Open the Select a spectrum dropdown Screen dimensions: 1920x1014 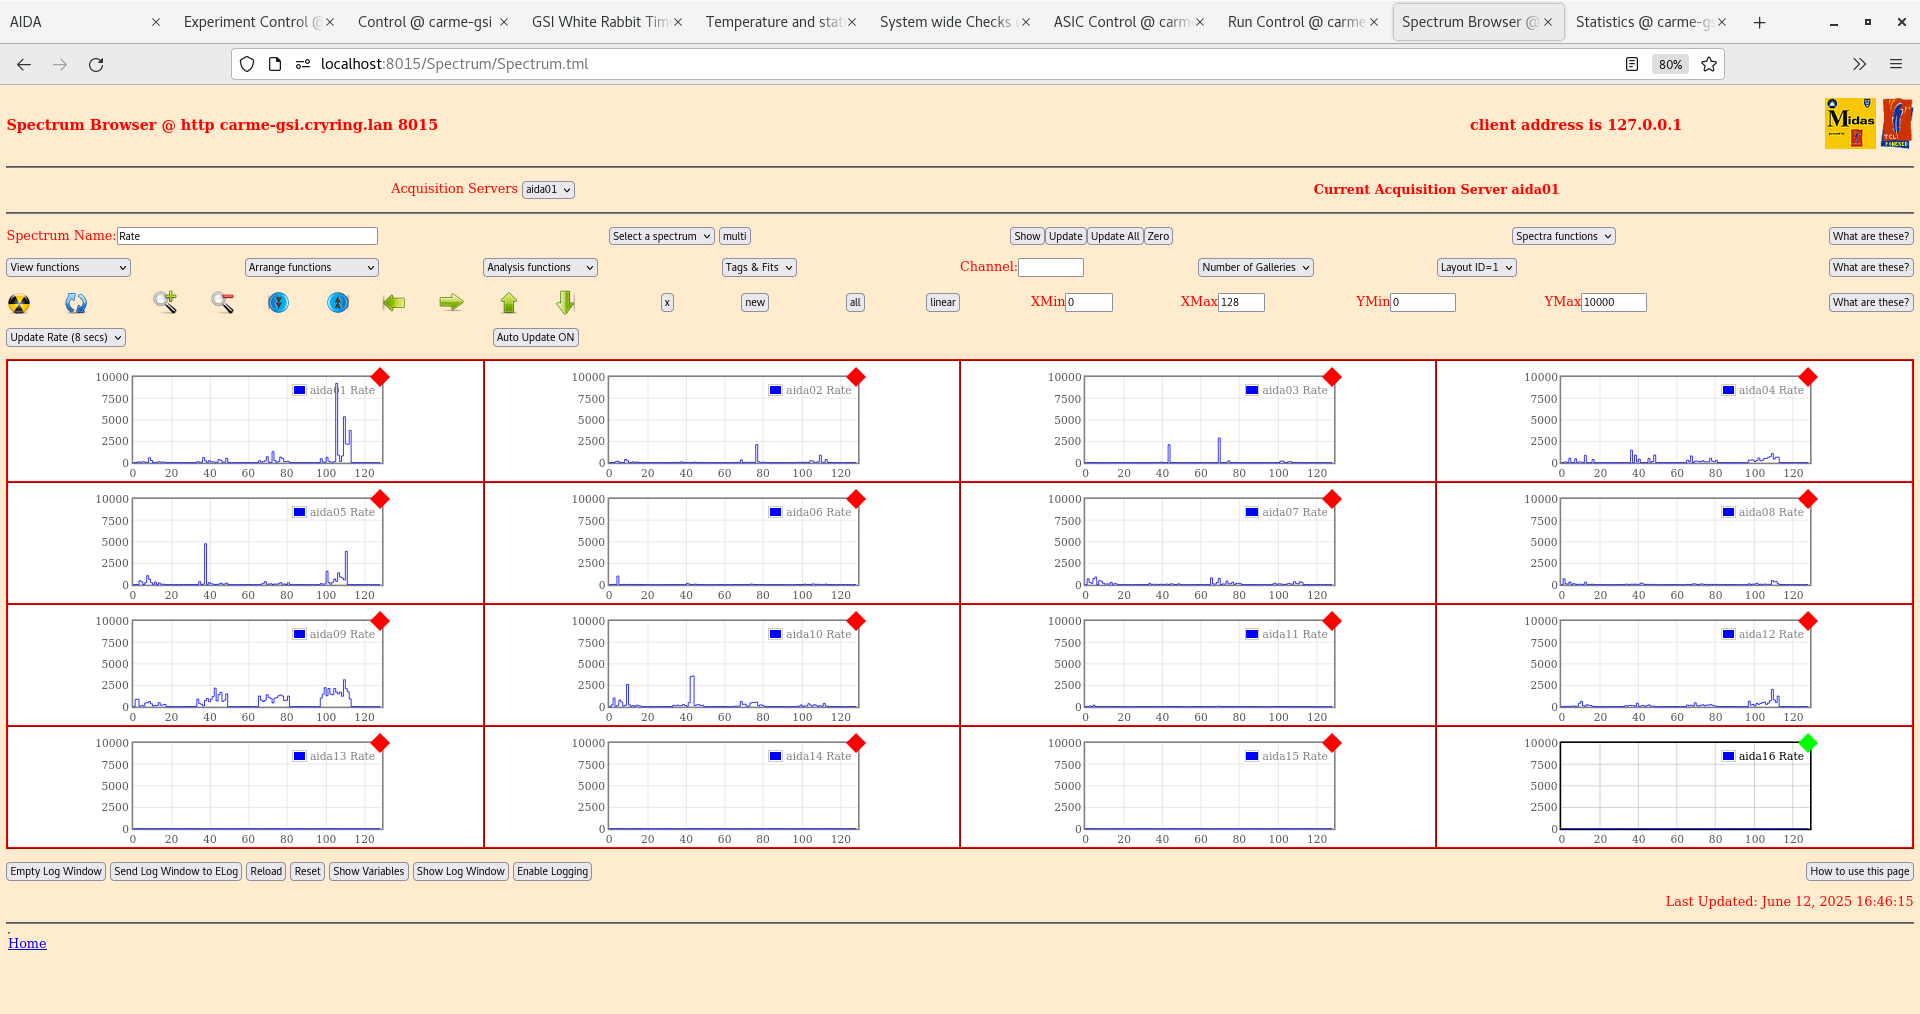(660, 236)
